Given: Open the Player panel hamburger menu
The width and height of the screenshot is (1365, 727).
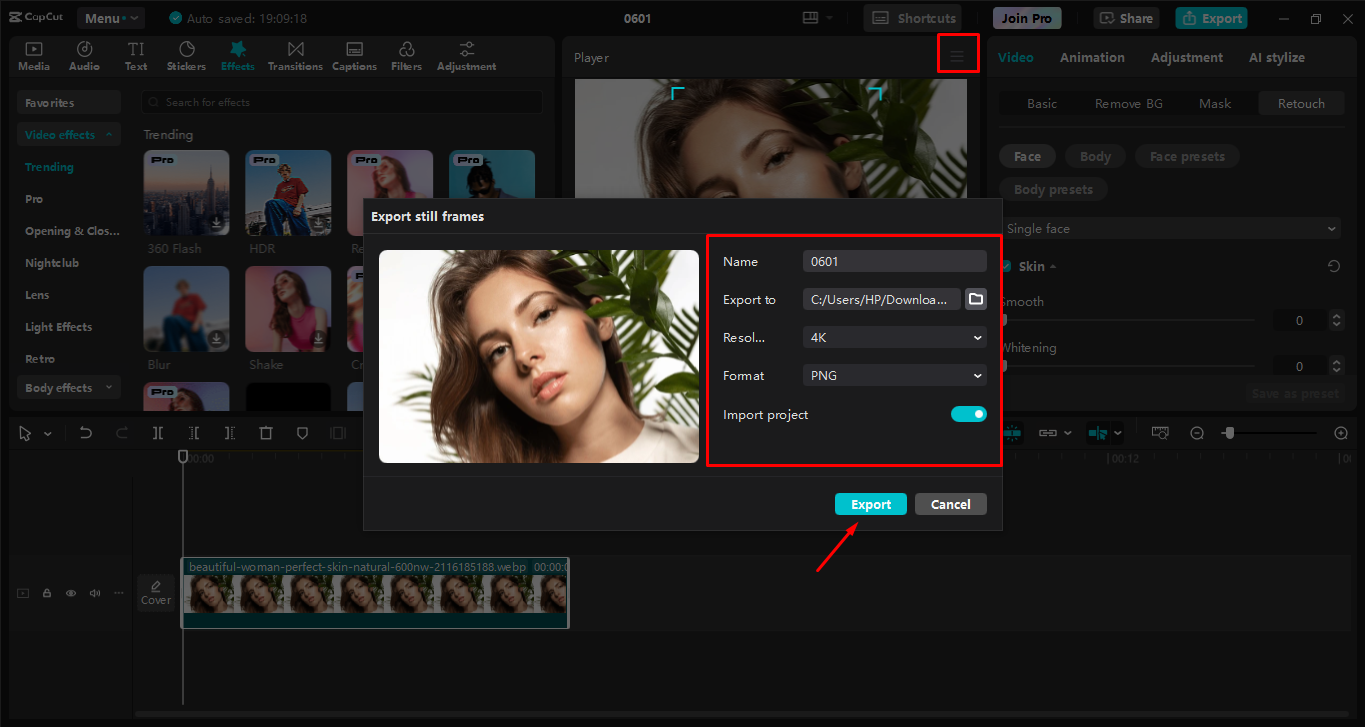Looking at the screenshot, I should (x=957, y=57).
